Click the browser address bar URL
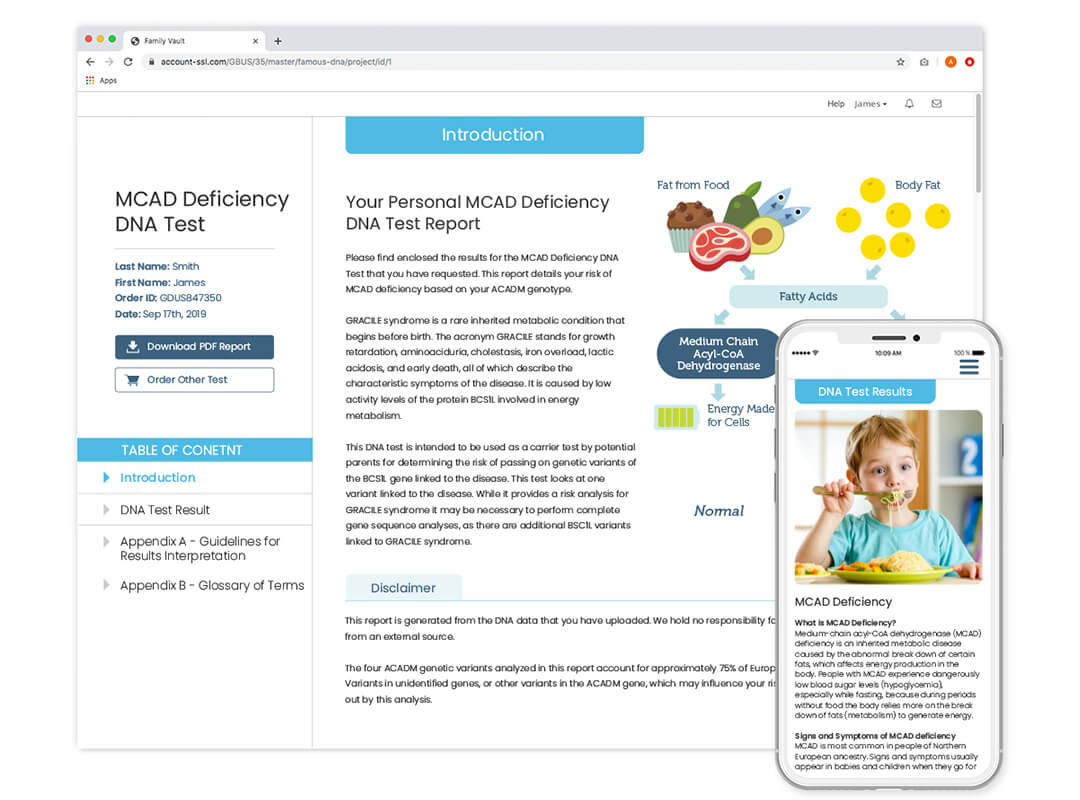The height and width of the screenshot is (800, 1080). [276, 62]
